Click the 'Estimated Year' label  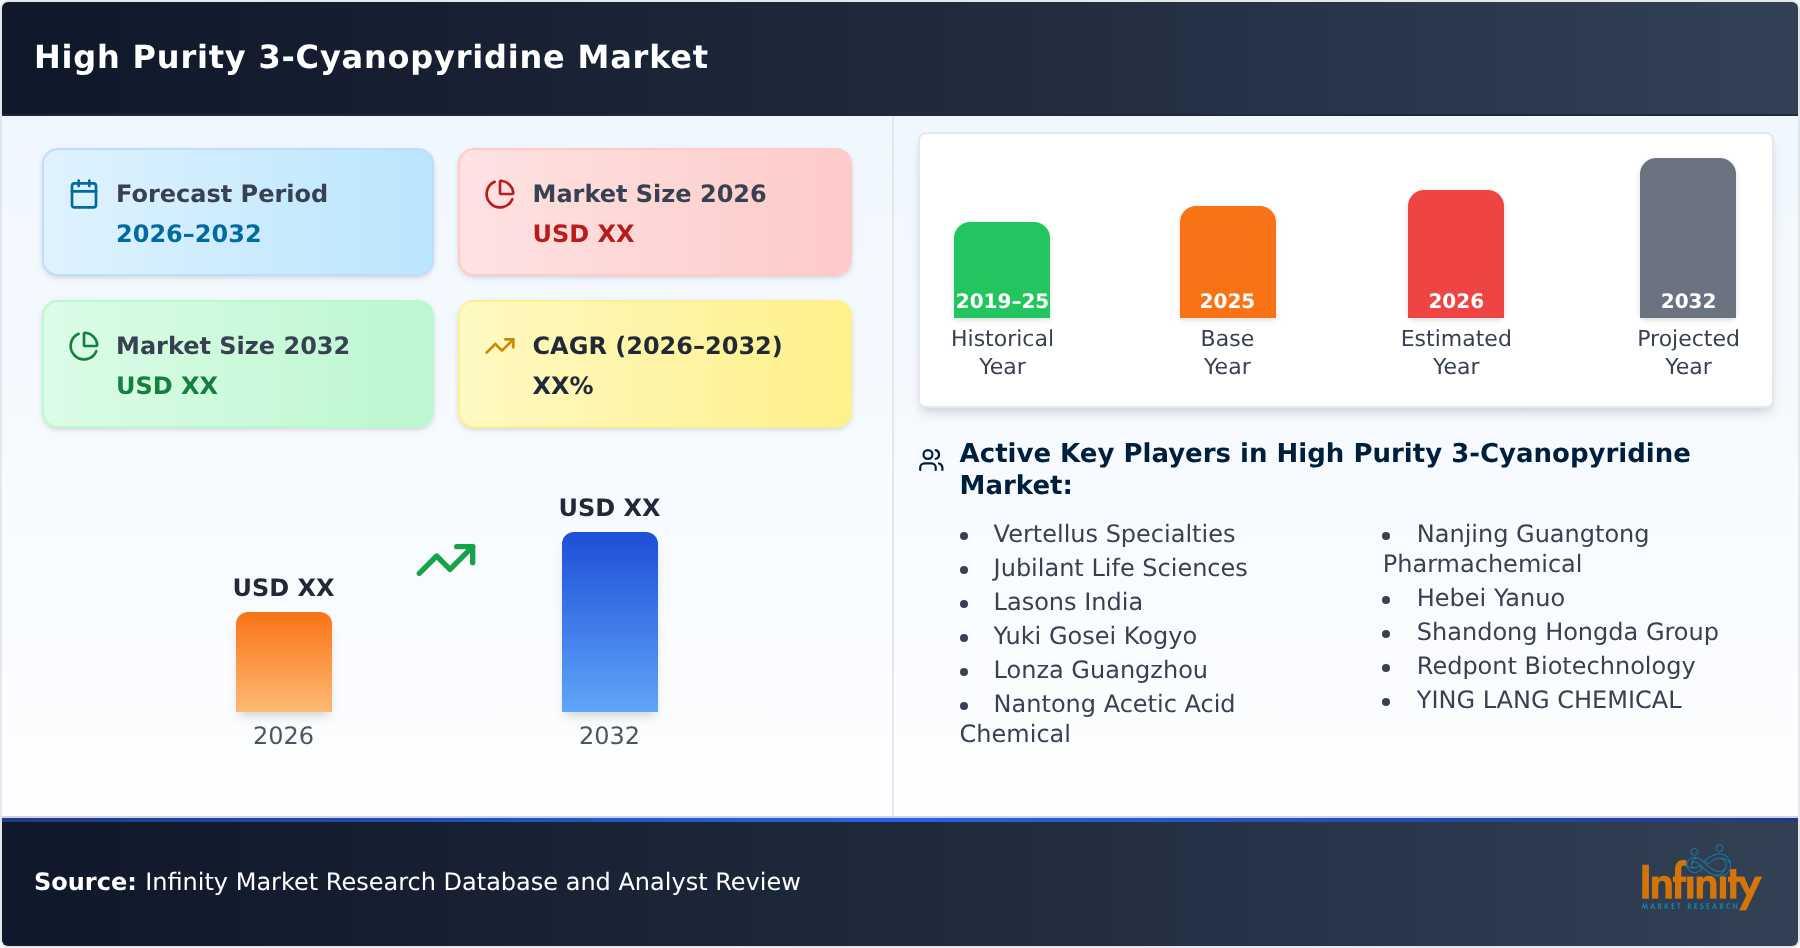coord(1456,352)
